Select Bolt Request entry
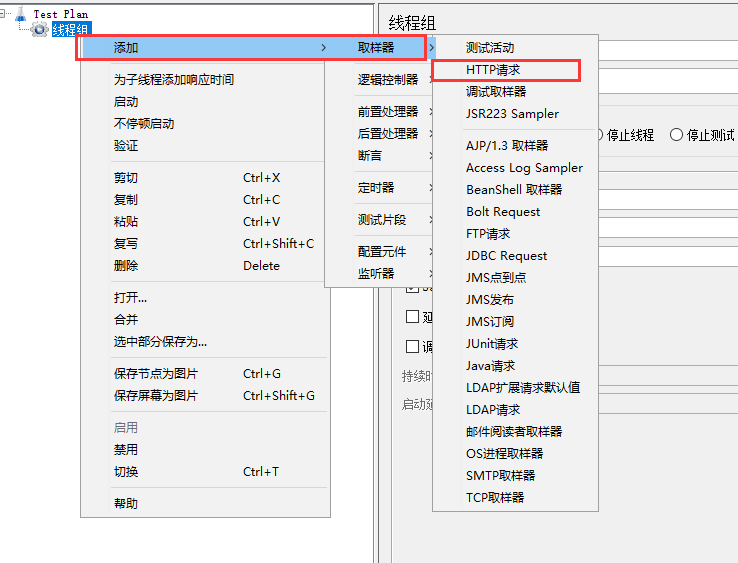738x563 pixels. [x=515, y=212]
